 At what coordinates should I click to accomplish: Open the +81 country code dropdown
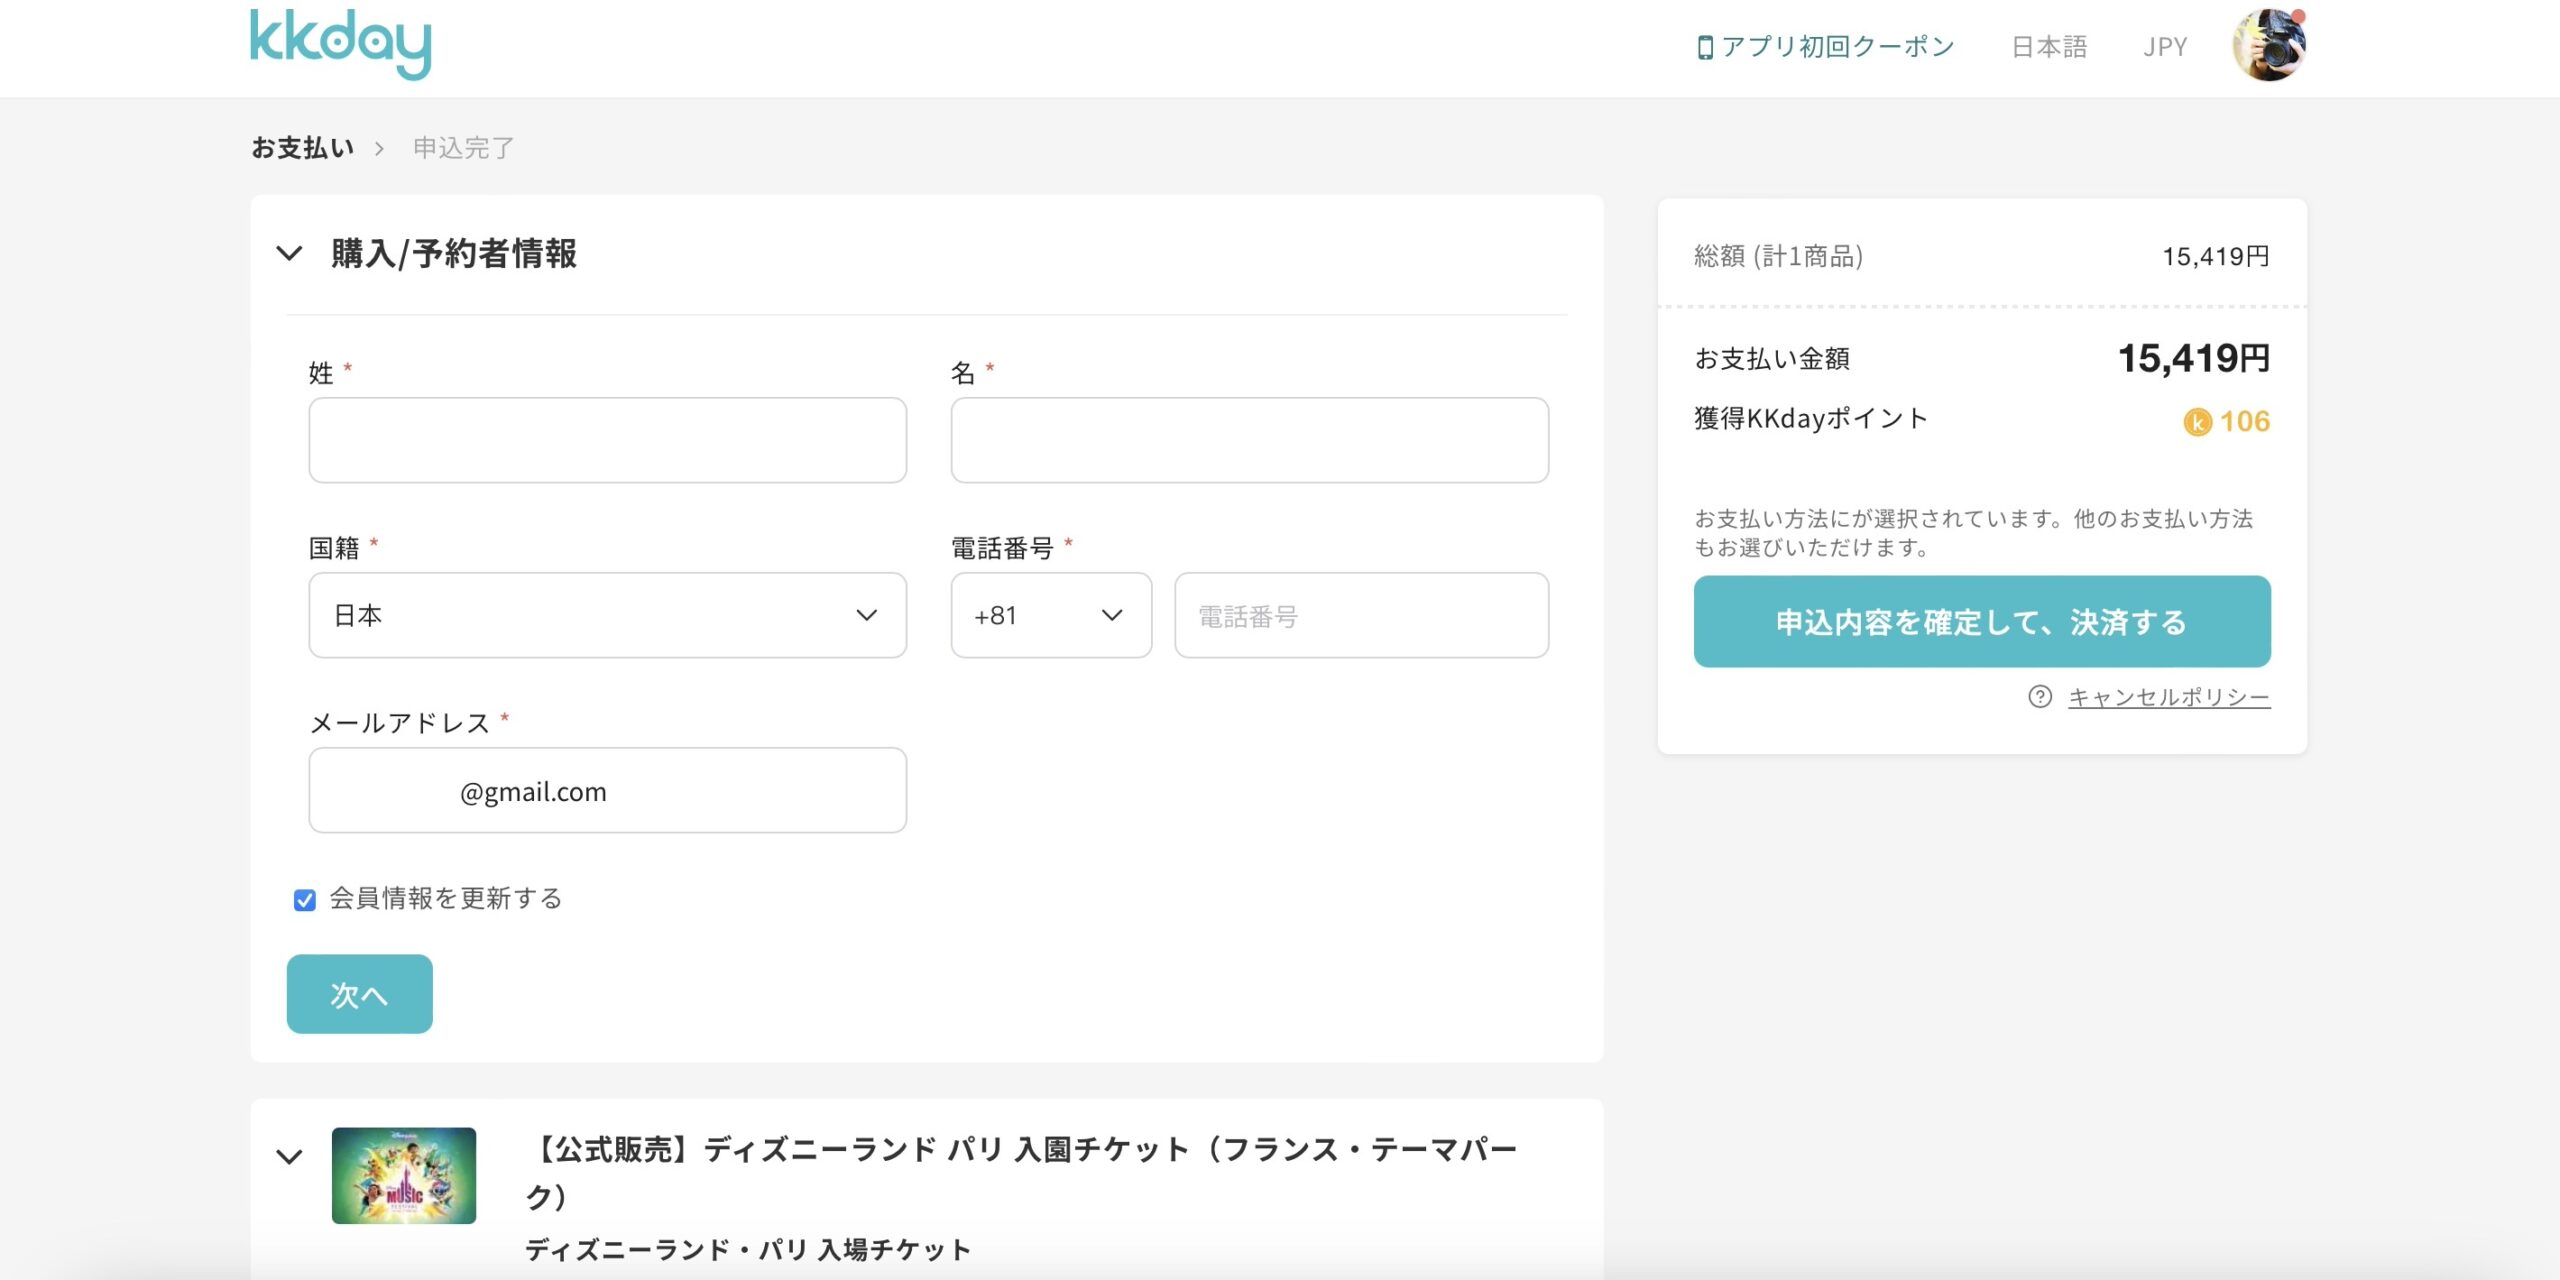tap(1051, 615)
